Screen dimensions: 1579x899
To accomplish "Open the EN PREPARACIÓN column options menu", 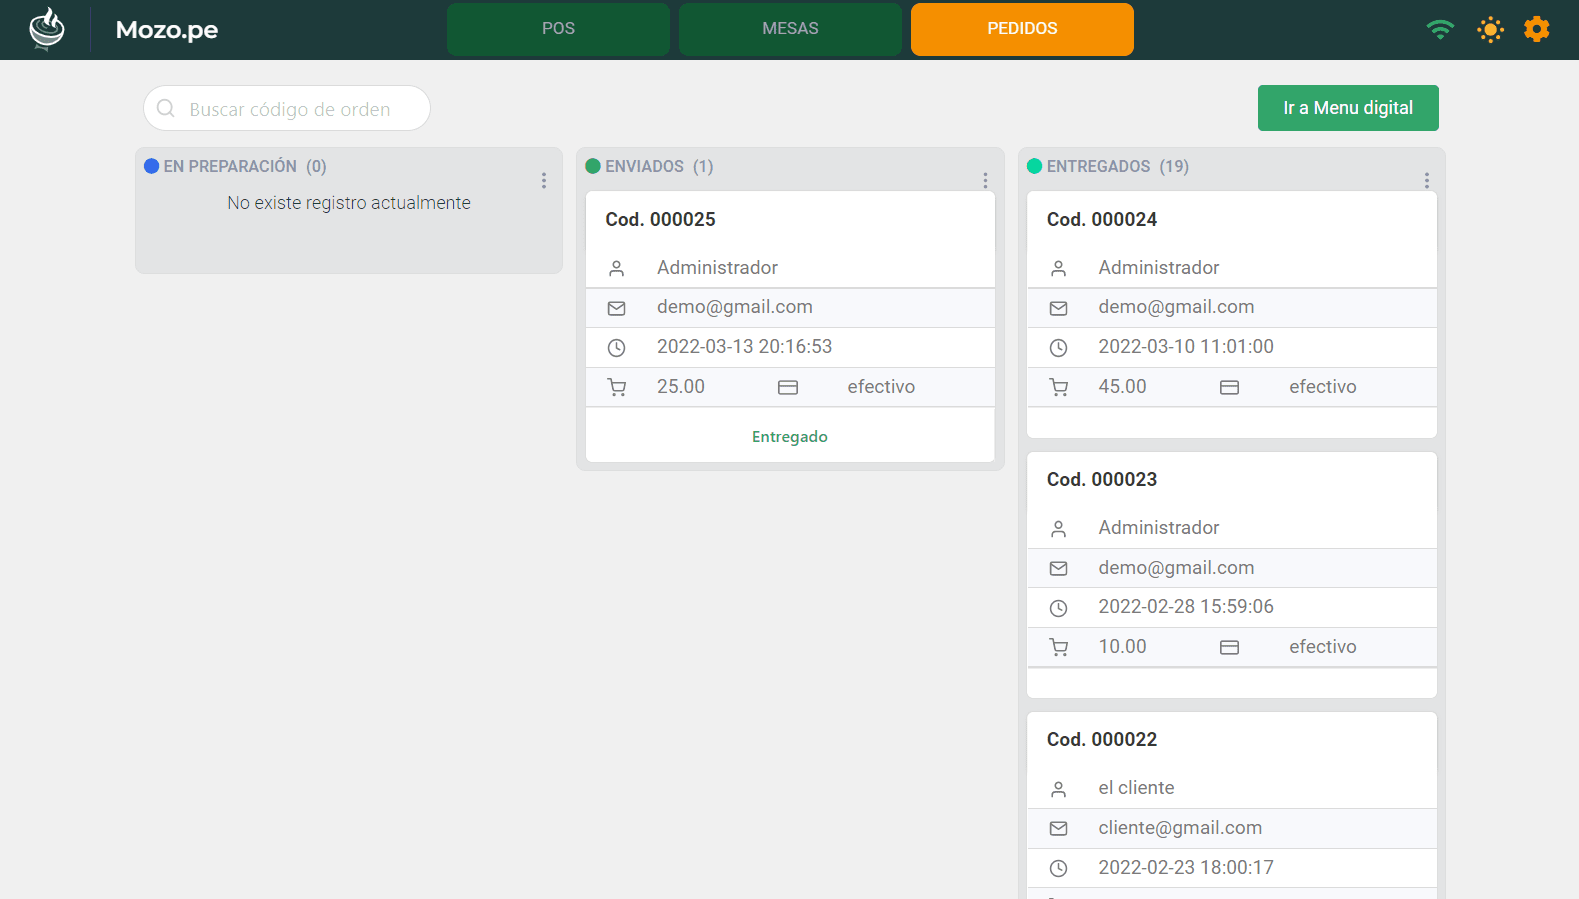I will [x=544, y=180].
